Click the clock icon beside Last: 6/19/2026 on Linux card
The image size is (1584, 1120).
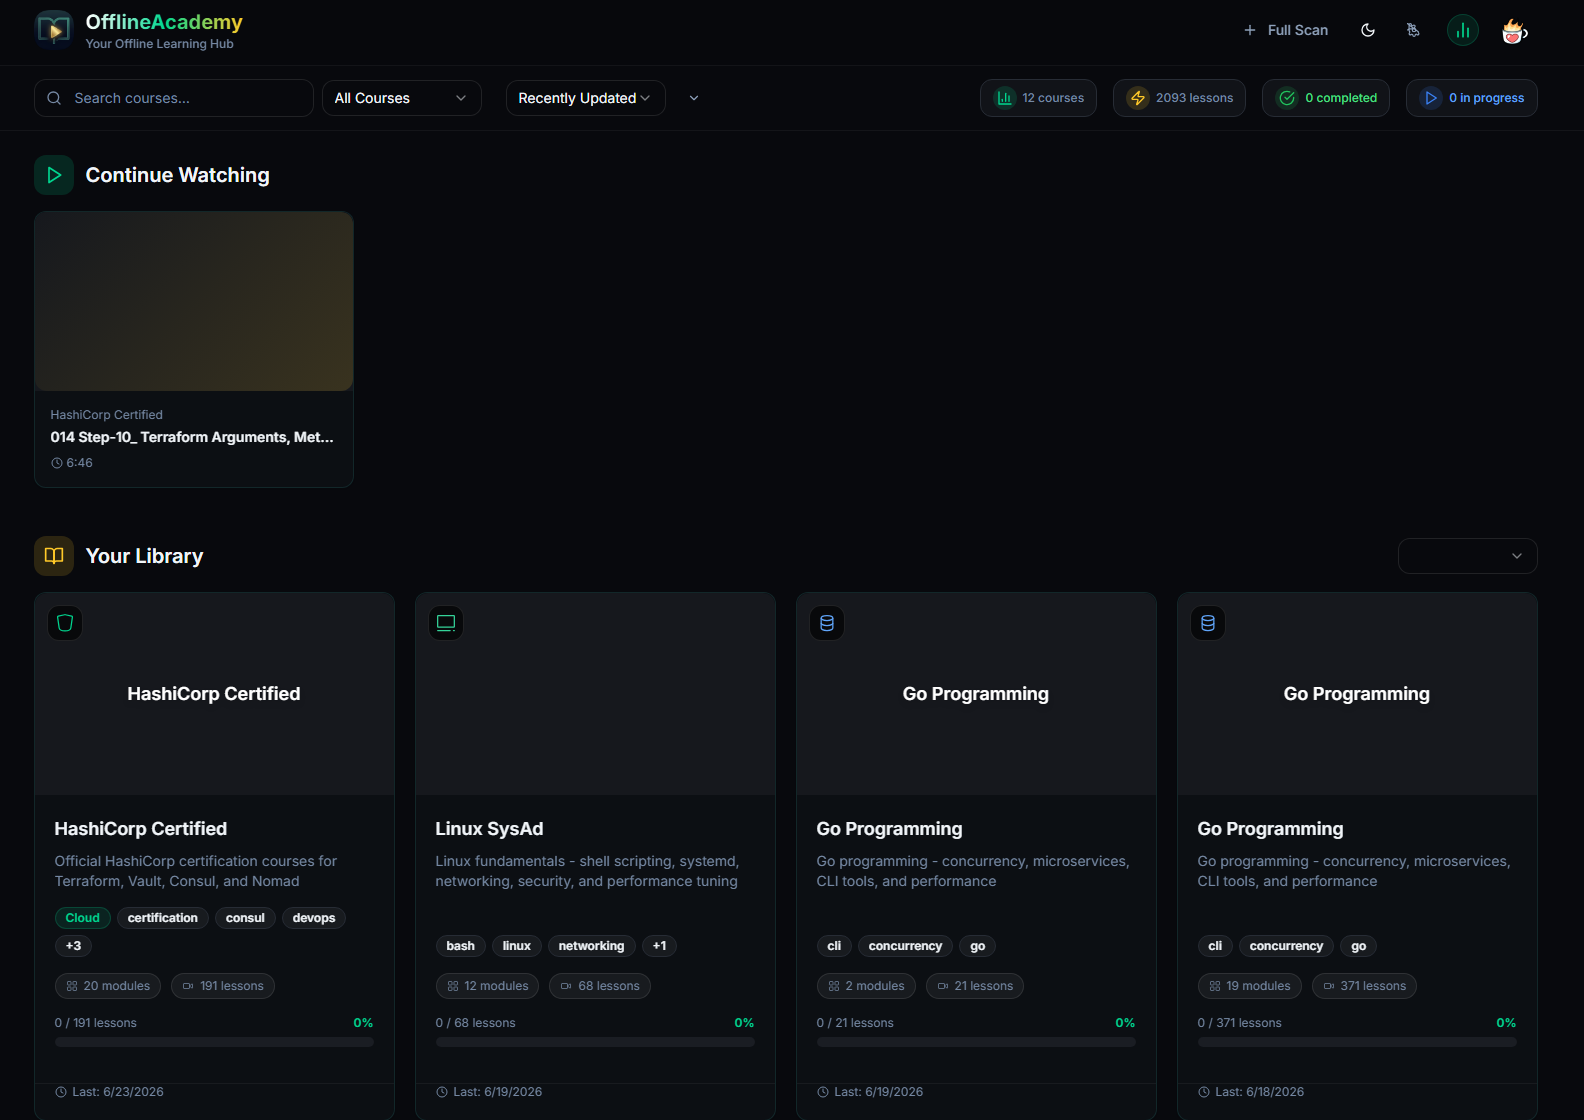pyautogui.click(x=442, y=1092)
